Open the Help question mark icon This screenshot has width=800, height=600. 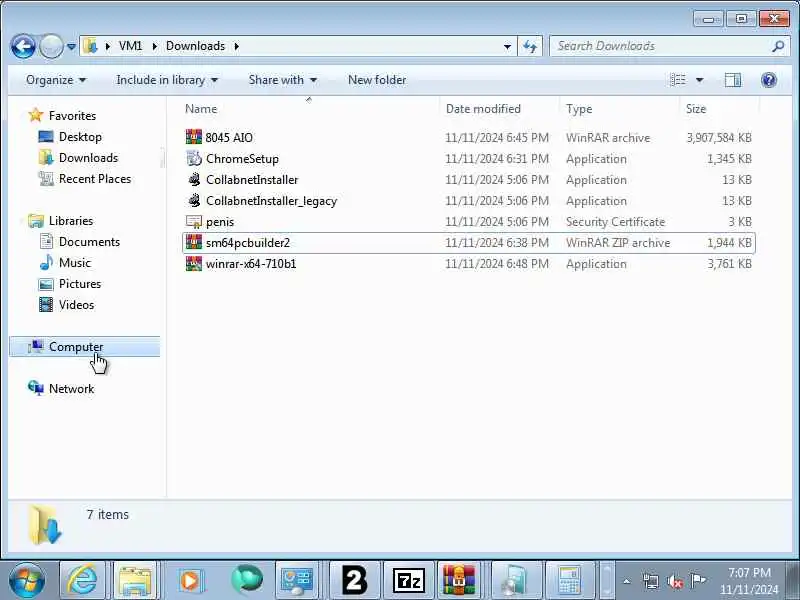768,80
